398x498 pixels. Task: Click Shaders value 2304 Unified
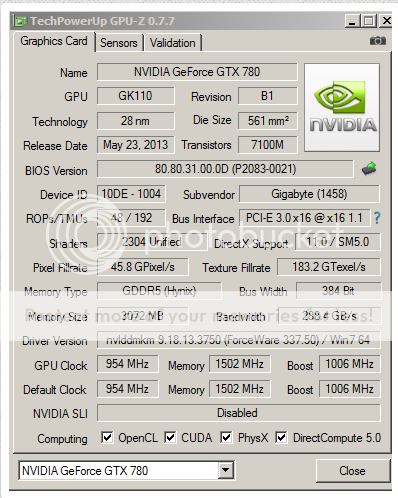pyautogui.click(x=152, y=242)
